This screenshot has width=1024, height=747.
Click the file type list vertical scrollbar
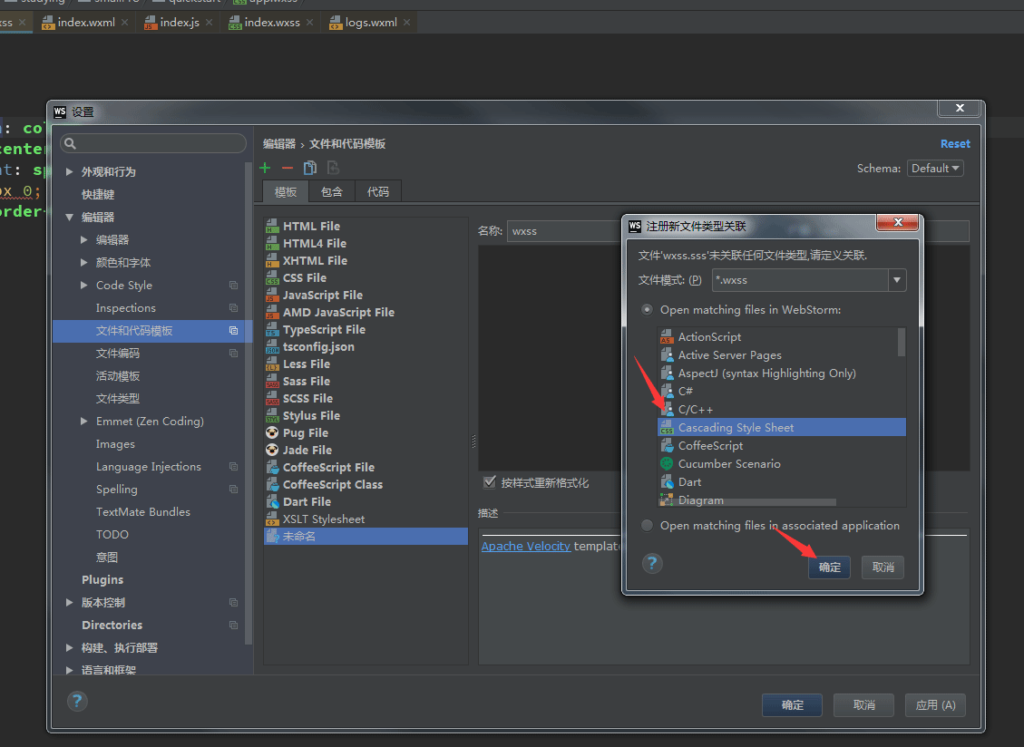tap(901, 342)
